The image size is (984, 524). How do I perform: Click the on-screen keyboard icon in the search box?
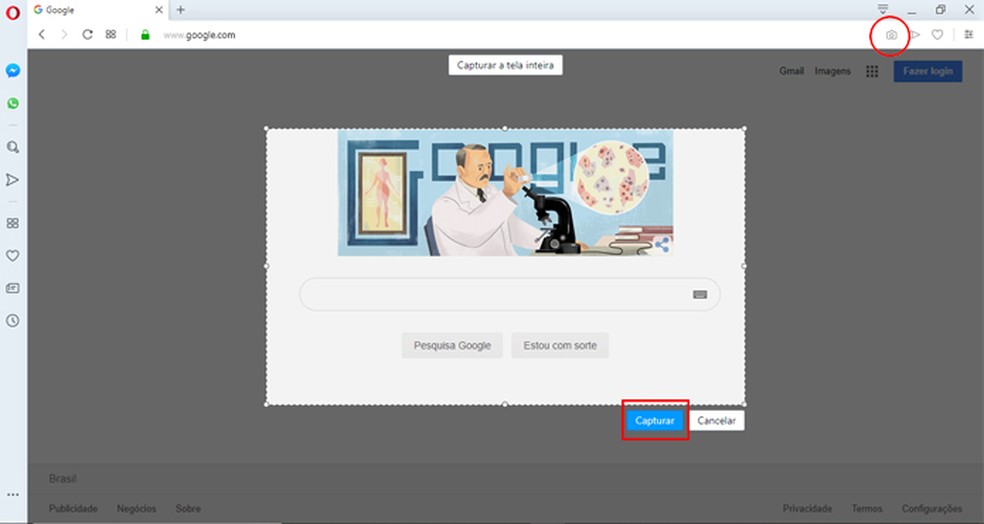pyautogui.click(x=700, y=294)
